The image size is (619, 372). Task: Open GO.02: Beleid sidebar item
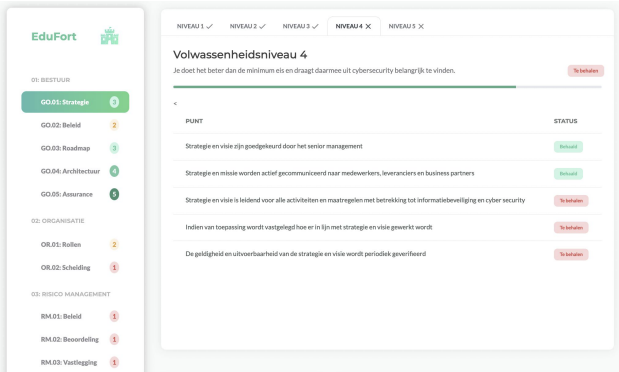point(75,125)
